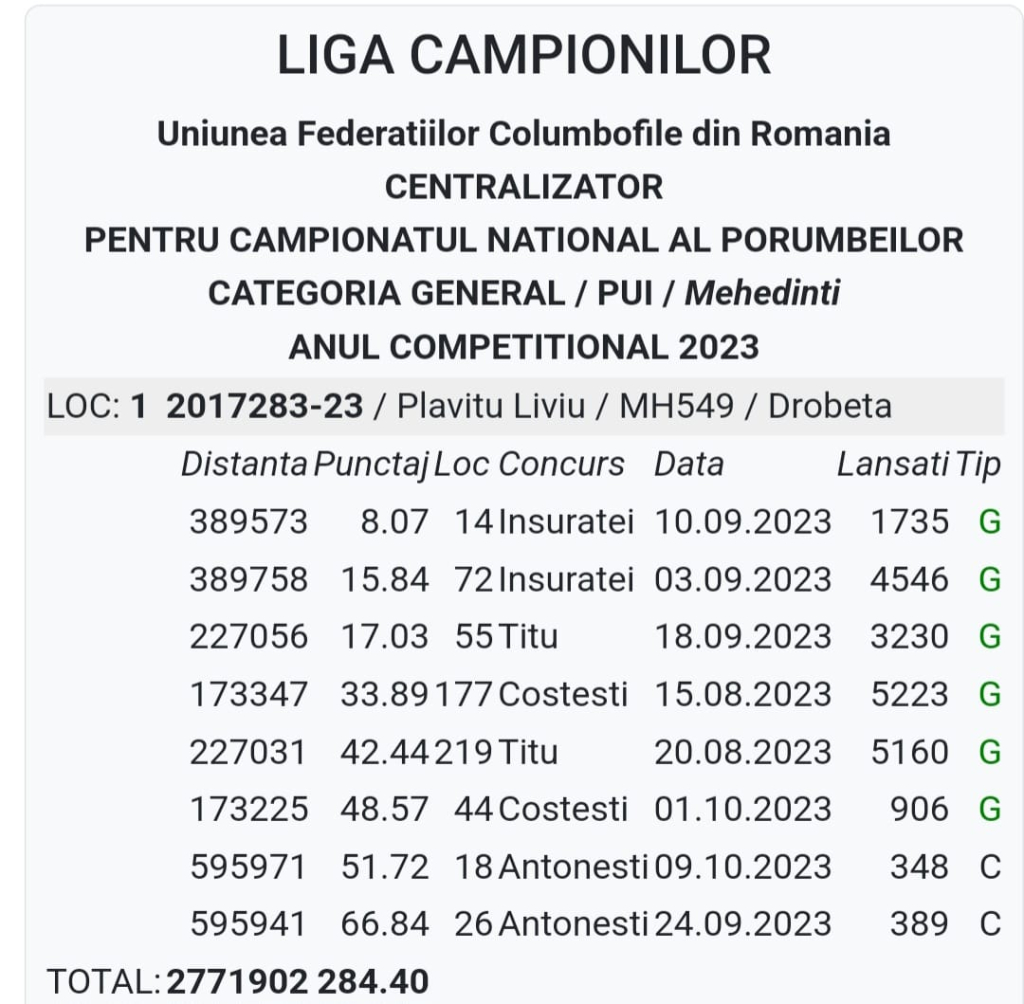Viewport: 1024px width, 1004px height.
Task: Select the Insuratei 03.09.2023 race entry
Action: coord(595,579)
